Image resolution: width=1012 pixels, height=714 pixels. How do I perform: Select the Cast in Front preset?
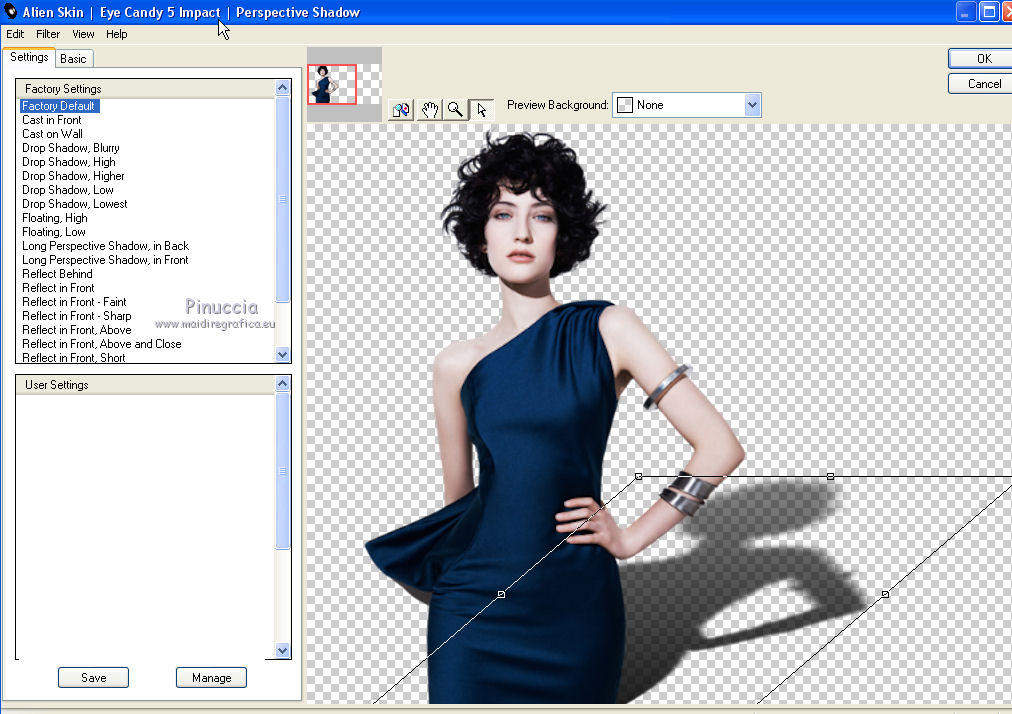pos(52,120)
